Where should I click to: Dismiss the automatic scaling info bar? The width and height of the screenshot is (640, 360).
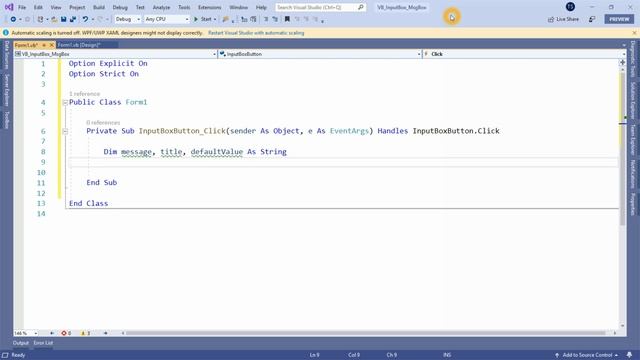click(x=634, y=33)
